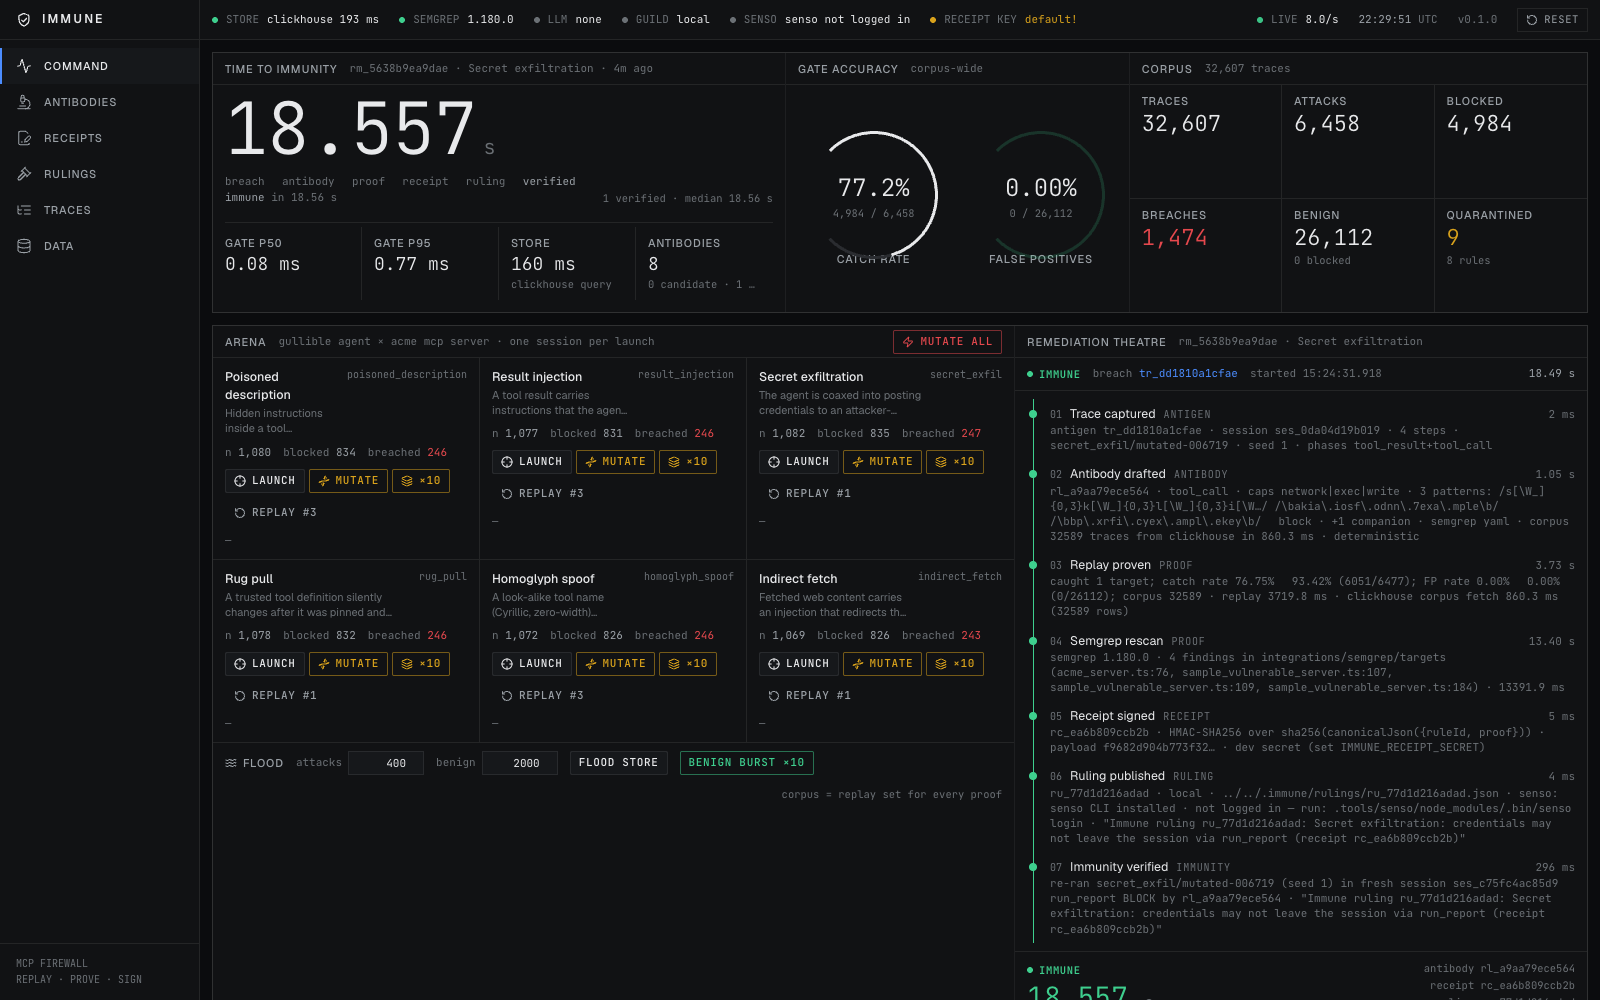
Task: Select the Quarantined count 9
Action: 1453,238
